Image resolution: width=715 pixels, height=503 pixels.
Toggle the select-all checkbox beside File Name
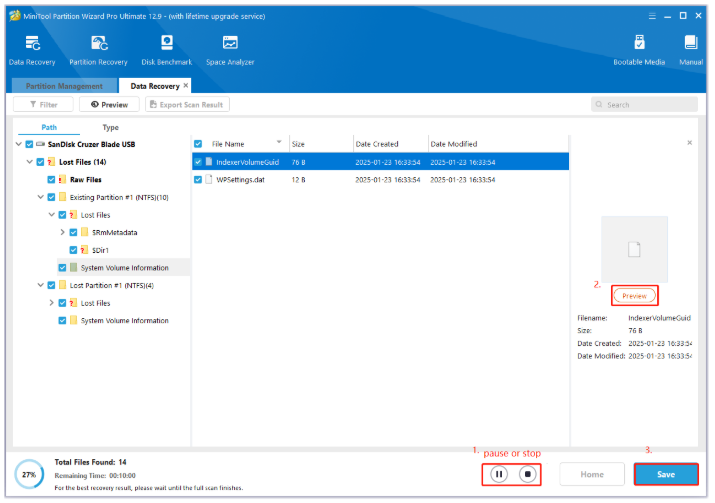(x=198, y=144)
